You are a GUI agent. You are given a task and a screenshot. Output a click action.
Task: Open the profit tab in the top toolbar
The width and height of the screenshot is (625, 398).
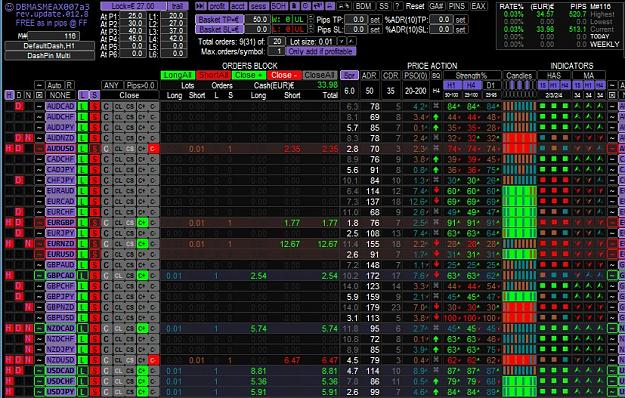coord(218,6)
